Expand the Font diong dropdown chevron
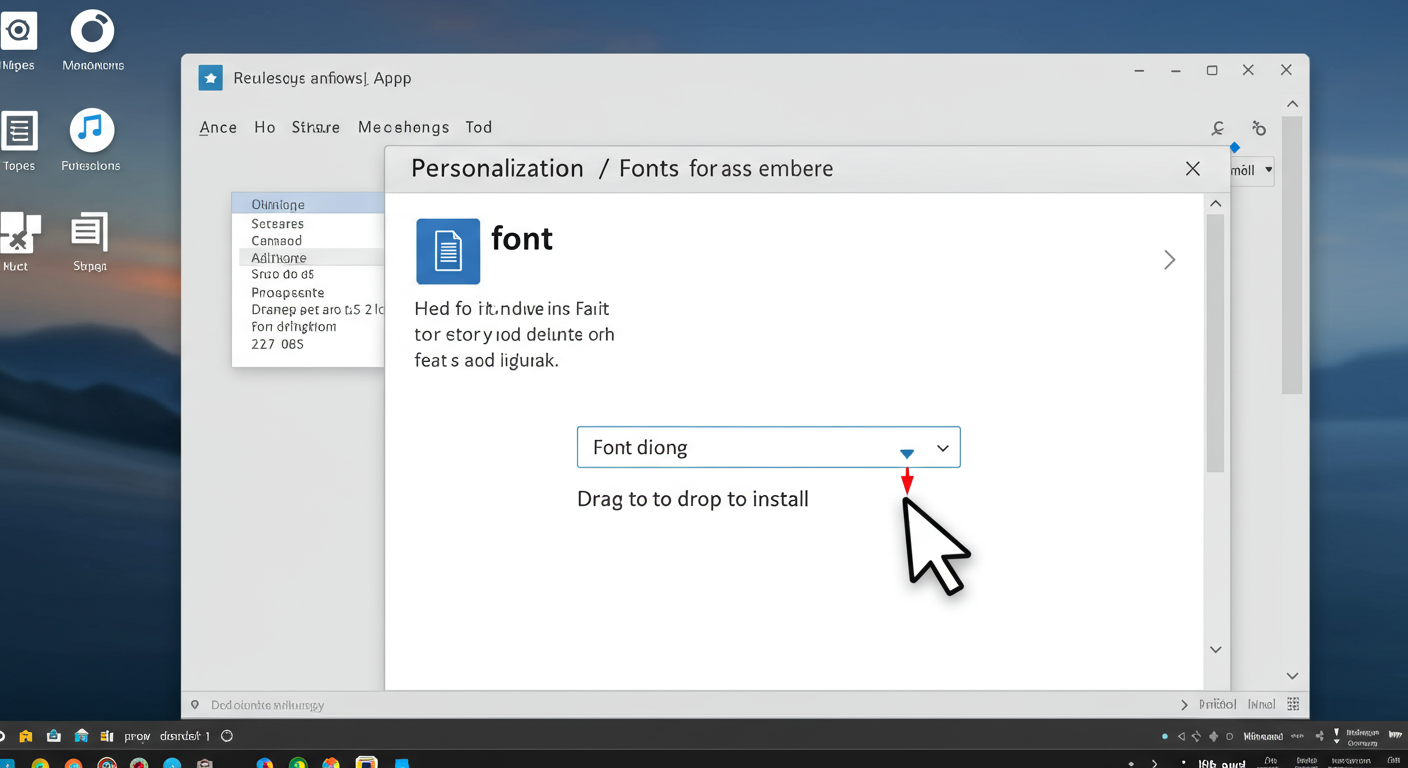Viewport: 1408px width, 768px height. [942, 448]
